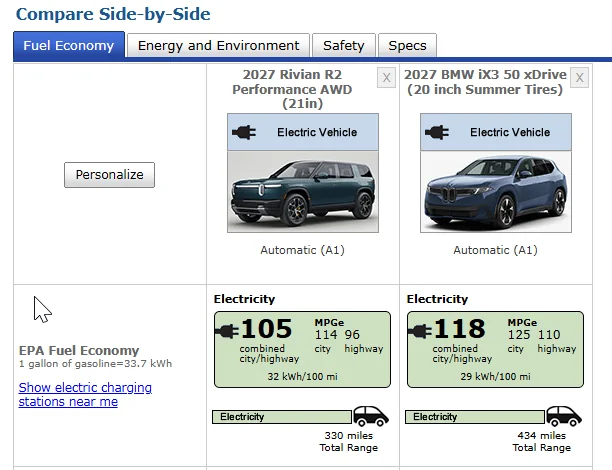The height and width of the screenshot is (470, 612).
Task: Click Automatic (A1) under Rivian R2
Action: coord(302,250)
